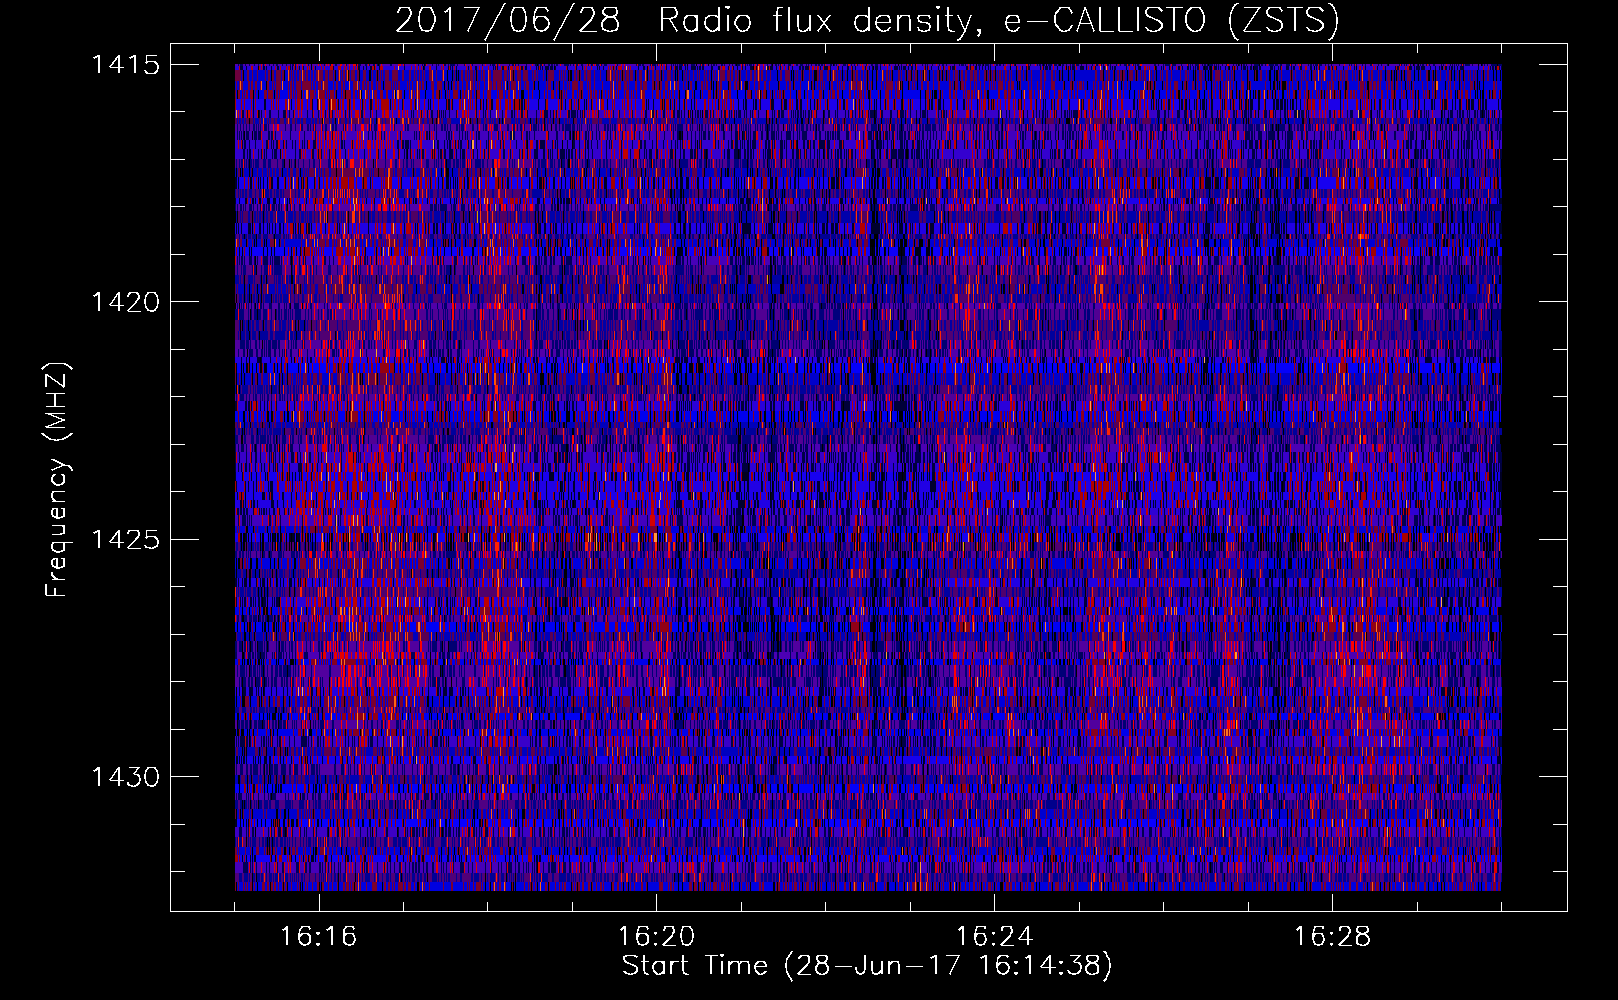Click the 16:20 time axis label
The image size is (1618, 1000).
[x=656, y=937]
